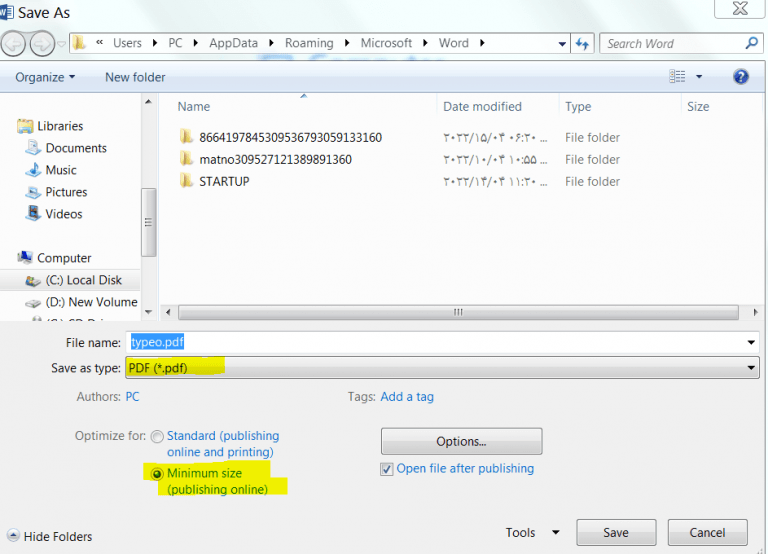768x554 pixels.
Task: Uncheck Open file after publishing
Action: point(387,468)
